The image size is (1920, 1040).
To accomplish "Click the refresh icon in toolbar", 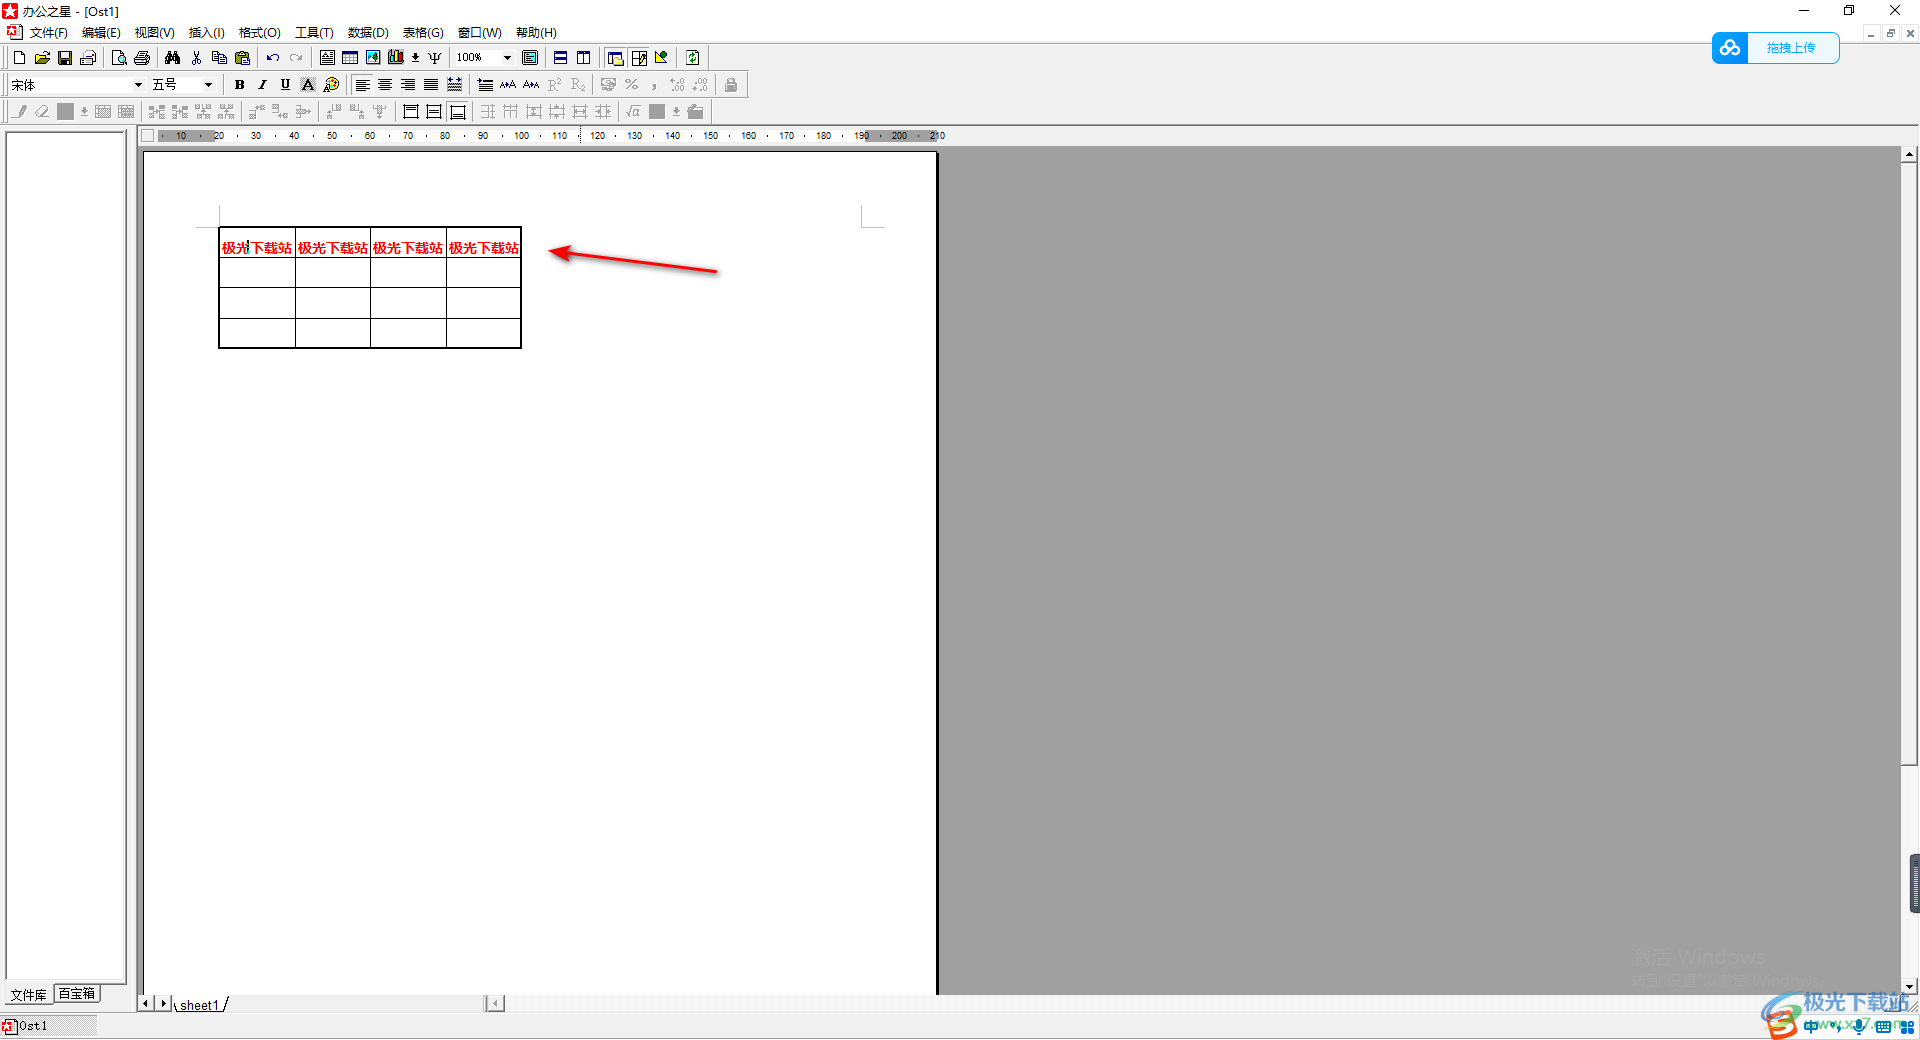I will (692, 58).
